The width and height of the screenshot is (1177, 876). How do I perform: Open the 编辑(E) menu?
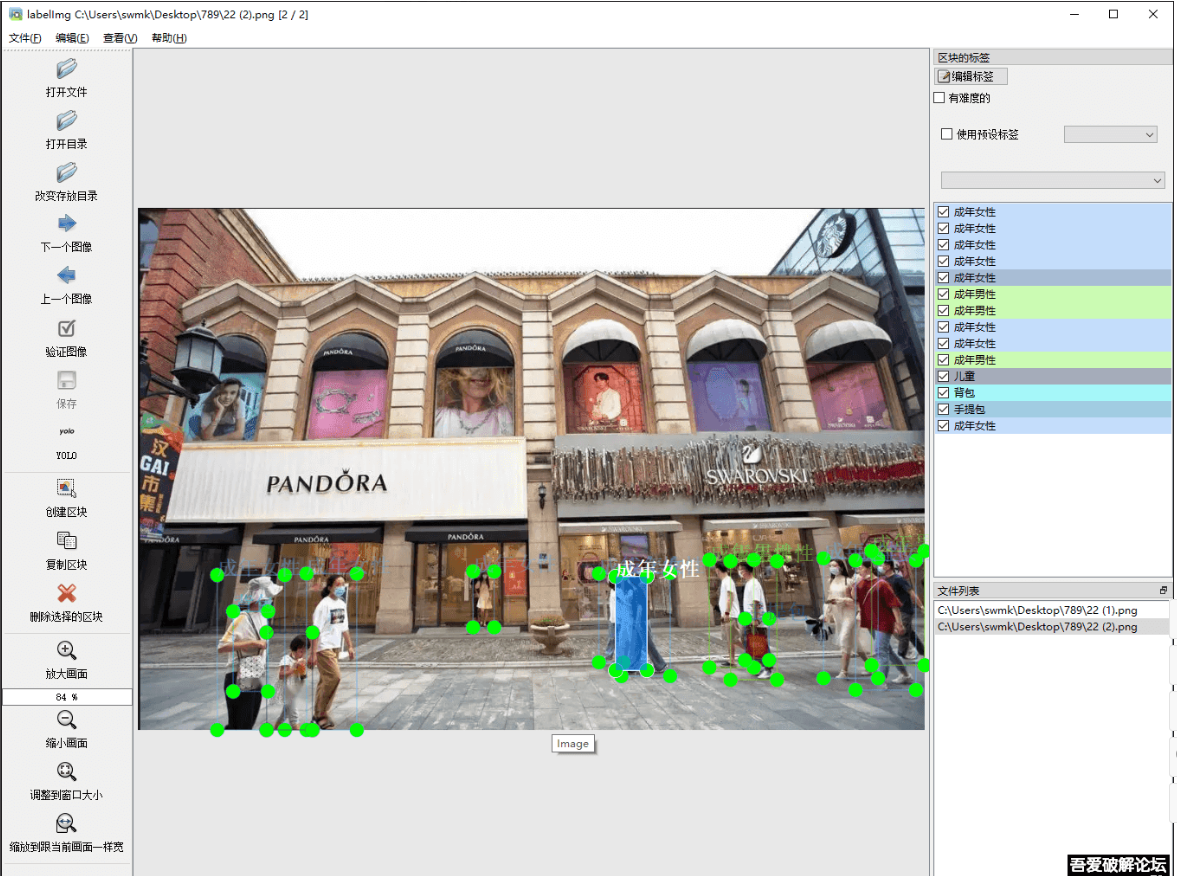[72, 38]
